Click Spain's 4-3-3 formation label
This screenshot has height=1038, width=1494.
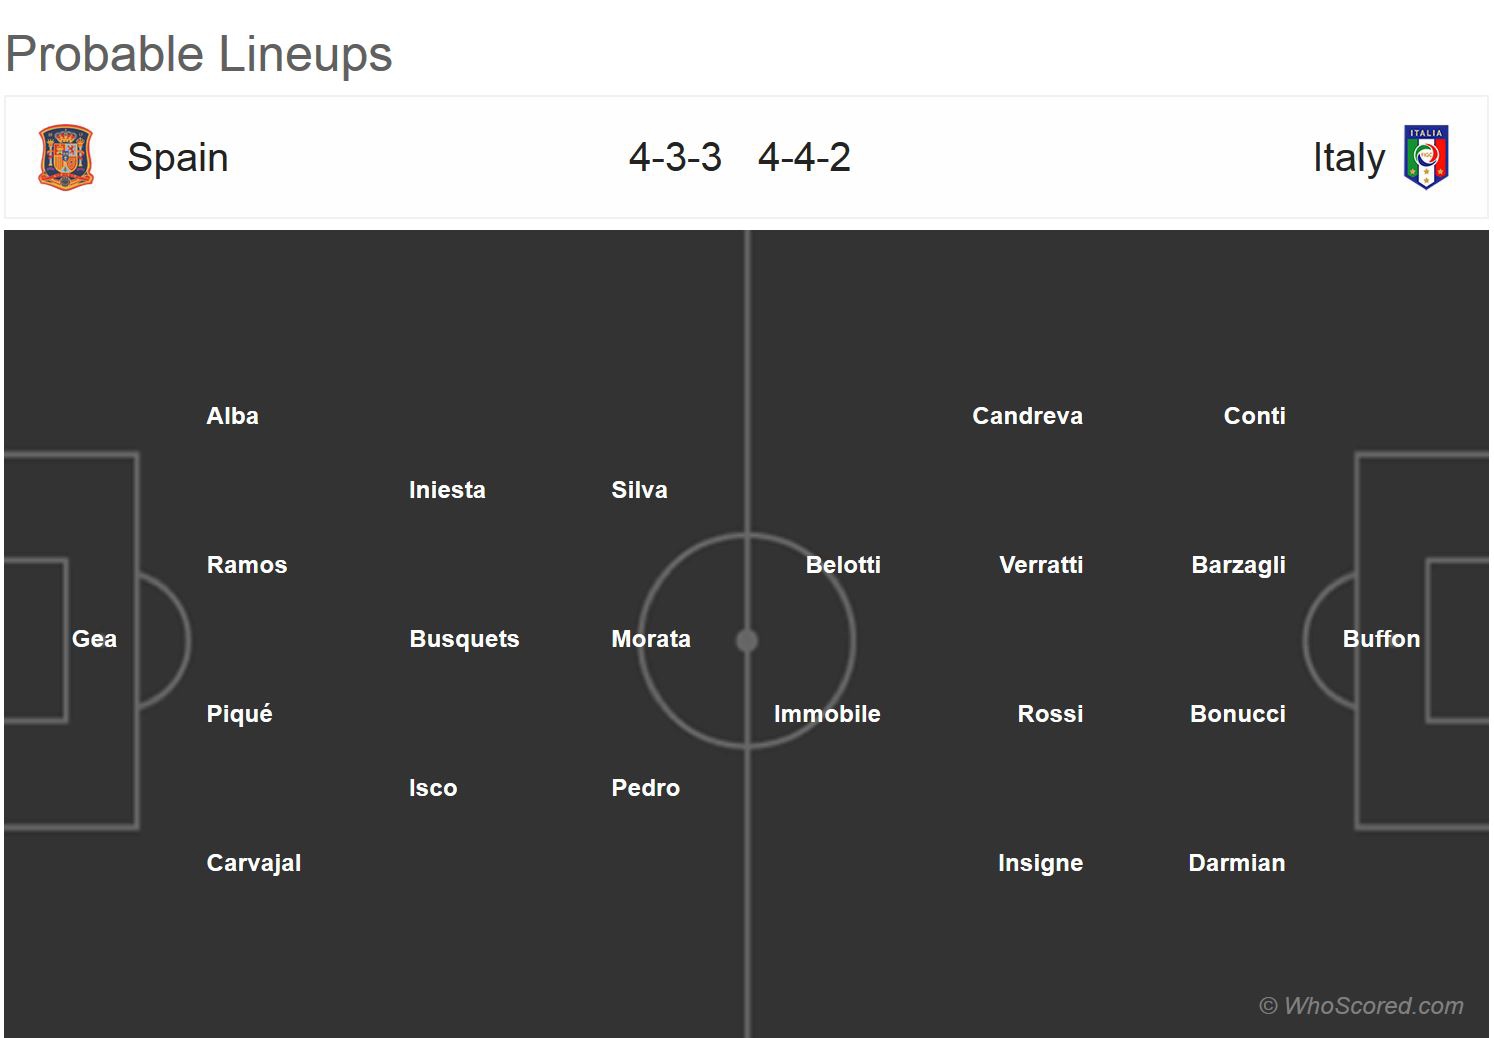pyautogui.click(x=675, y=158)
